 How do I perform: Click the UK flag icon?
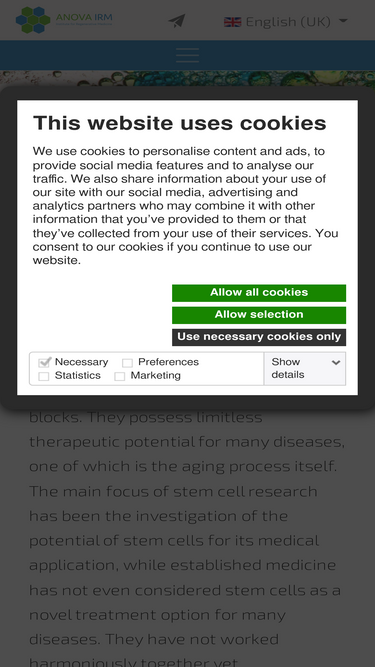pyautogui.click(x=233, y=22)
